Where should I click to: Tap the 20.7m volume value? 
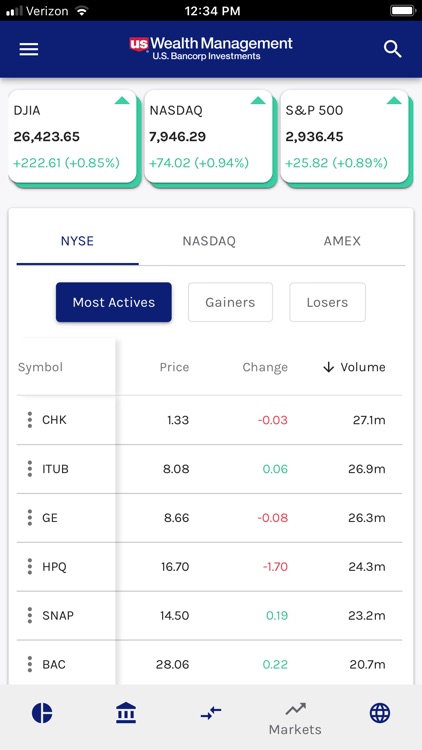[366, 664]
